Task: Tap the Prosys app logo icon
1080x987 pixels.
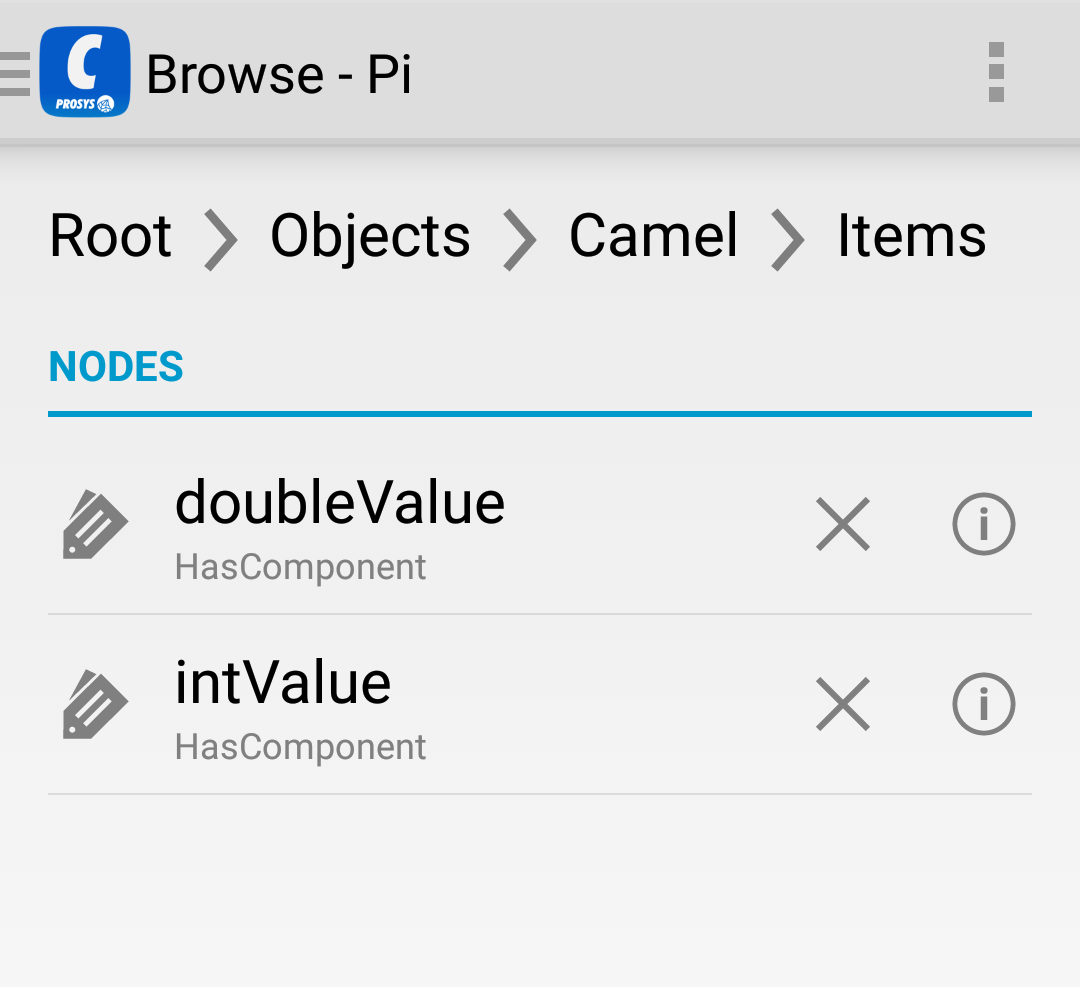Action: (85, 72)
